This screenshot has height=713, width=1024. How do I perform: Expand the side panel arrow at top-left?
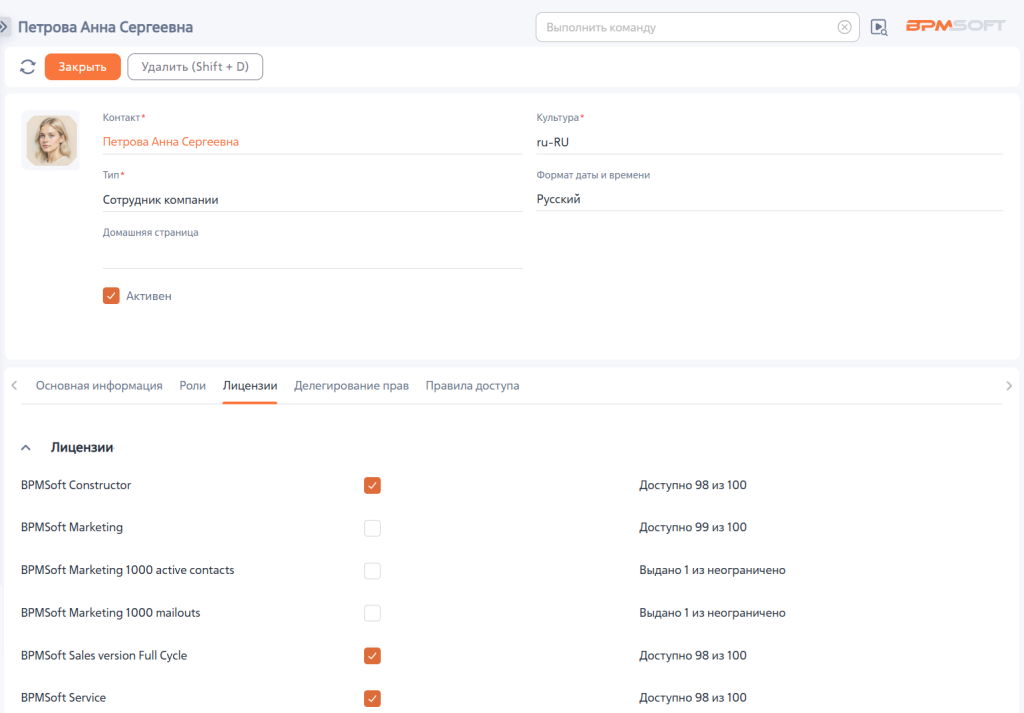click(4, 27)
